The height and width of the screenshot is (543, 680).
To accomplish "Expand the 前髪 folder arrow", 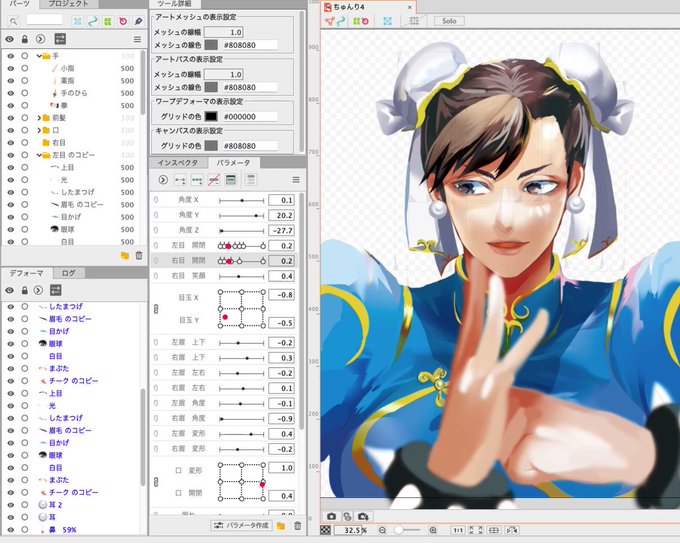I will point(39,118).
